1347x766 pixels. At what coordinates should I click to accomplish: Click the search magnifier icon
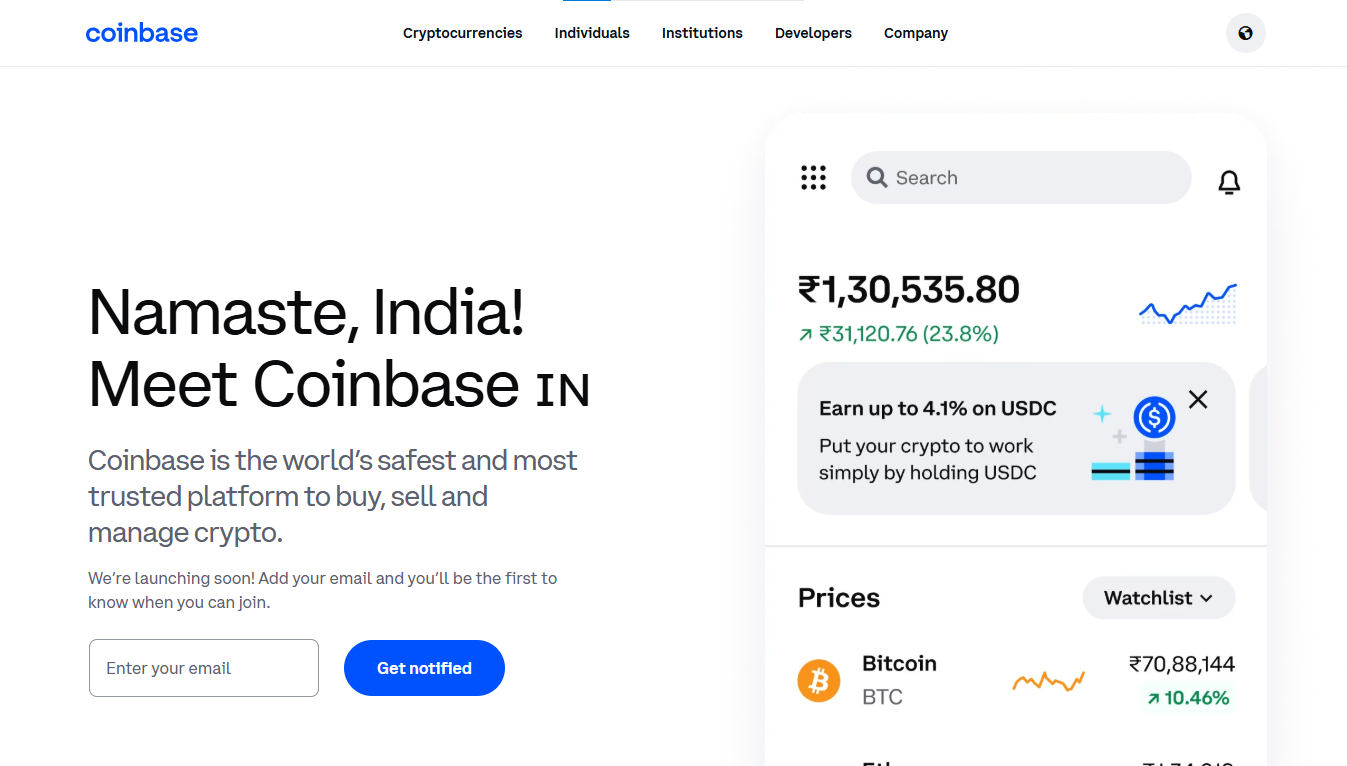point(877,177)
